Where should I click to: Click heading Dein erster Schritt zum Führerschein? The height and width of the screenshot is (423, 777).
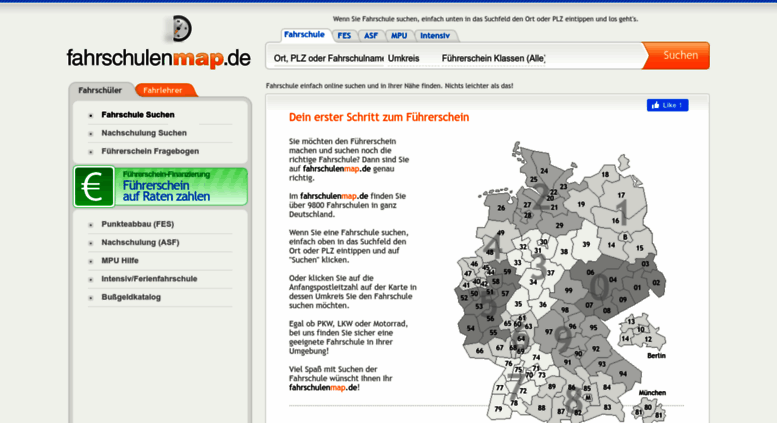(379, 117)
